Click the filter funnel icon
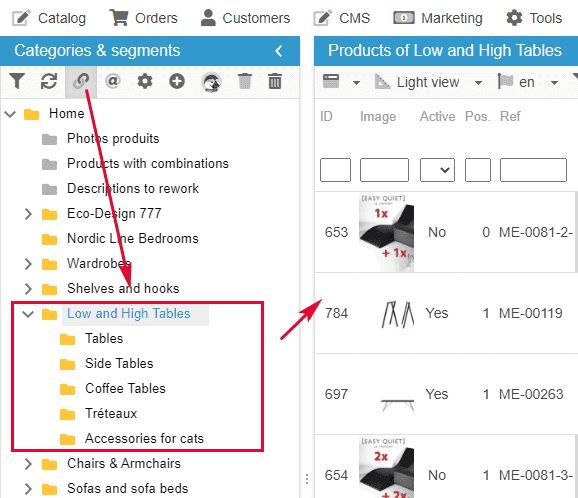The height and width of the screenshot is (498, 578). point(17,81)
